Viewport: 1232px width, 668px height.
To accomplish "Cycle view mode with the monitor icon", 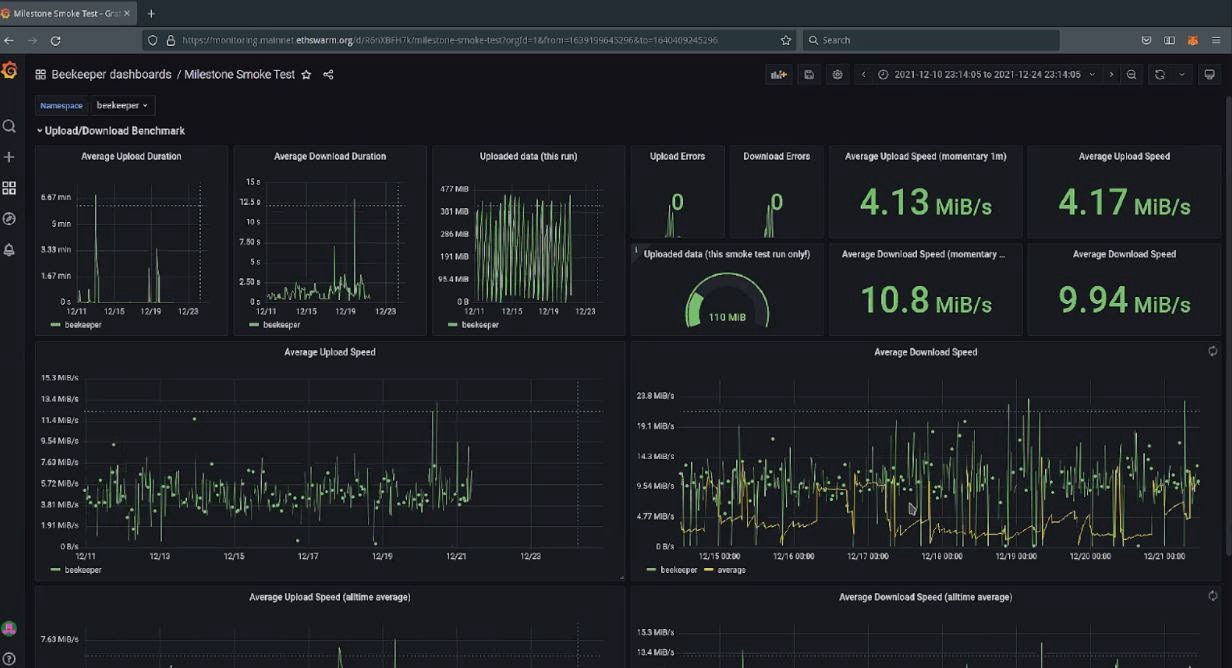I will (1209, 75).
